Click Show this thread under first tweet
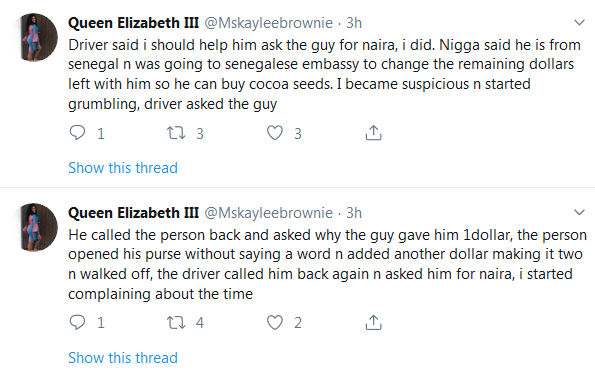Screen dimensions: 595x377 [x=123, y=168]
